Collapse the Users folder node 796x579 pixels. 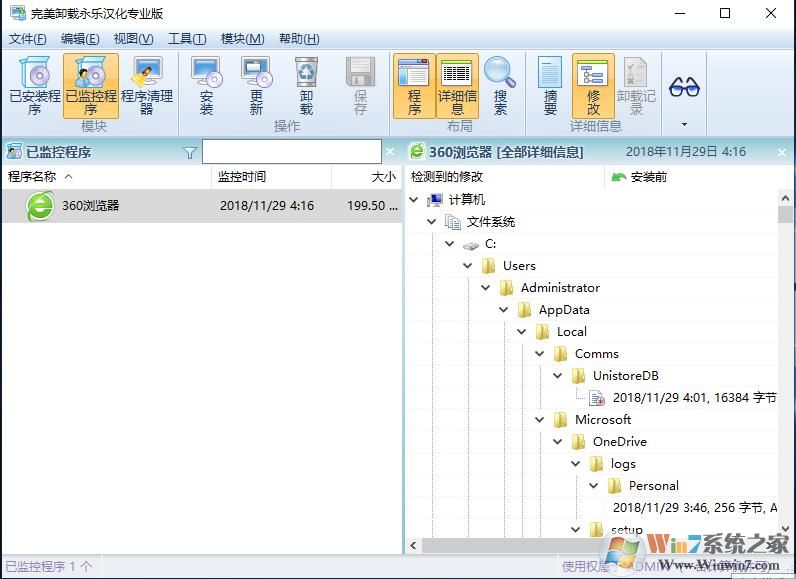468,265
